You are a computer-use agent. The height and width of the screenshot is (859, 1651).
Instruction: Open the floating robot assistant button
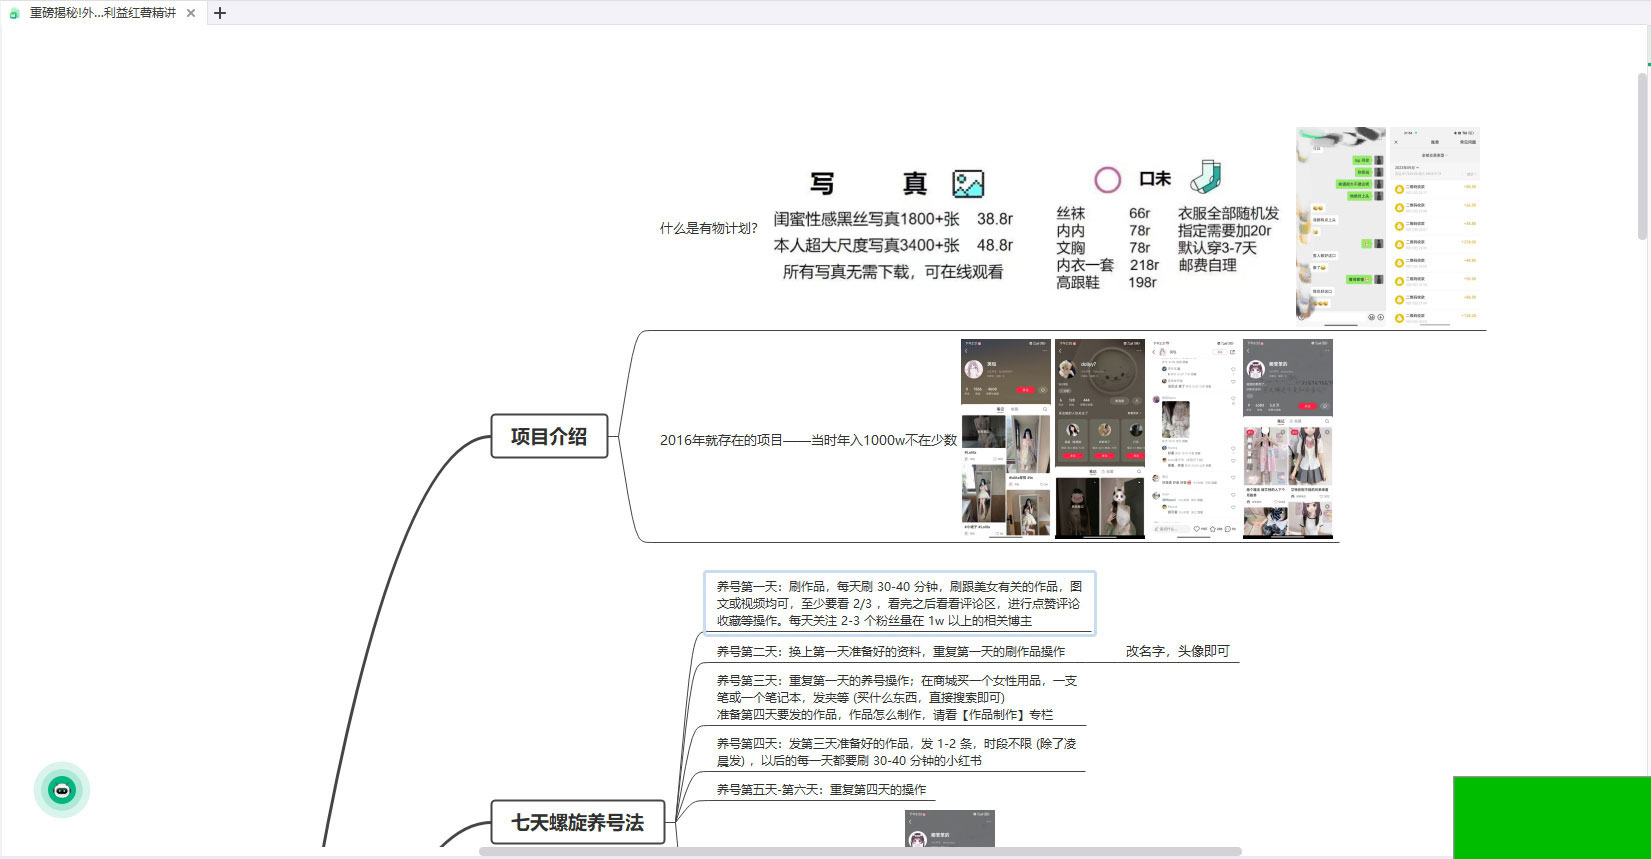pyautogui.click(x=62, y=790)
